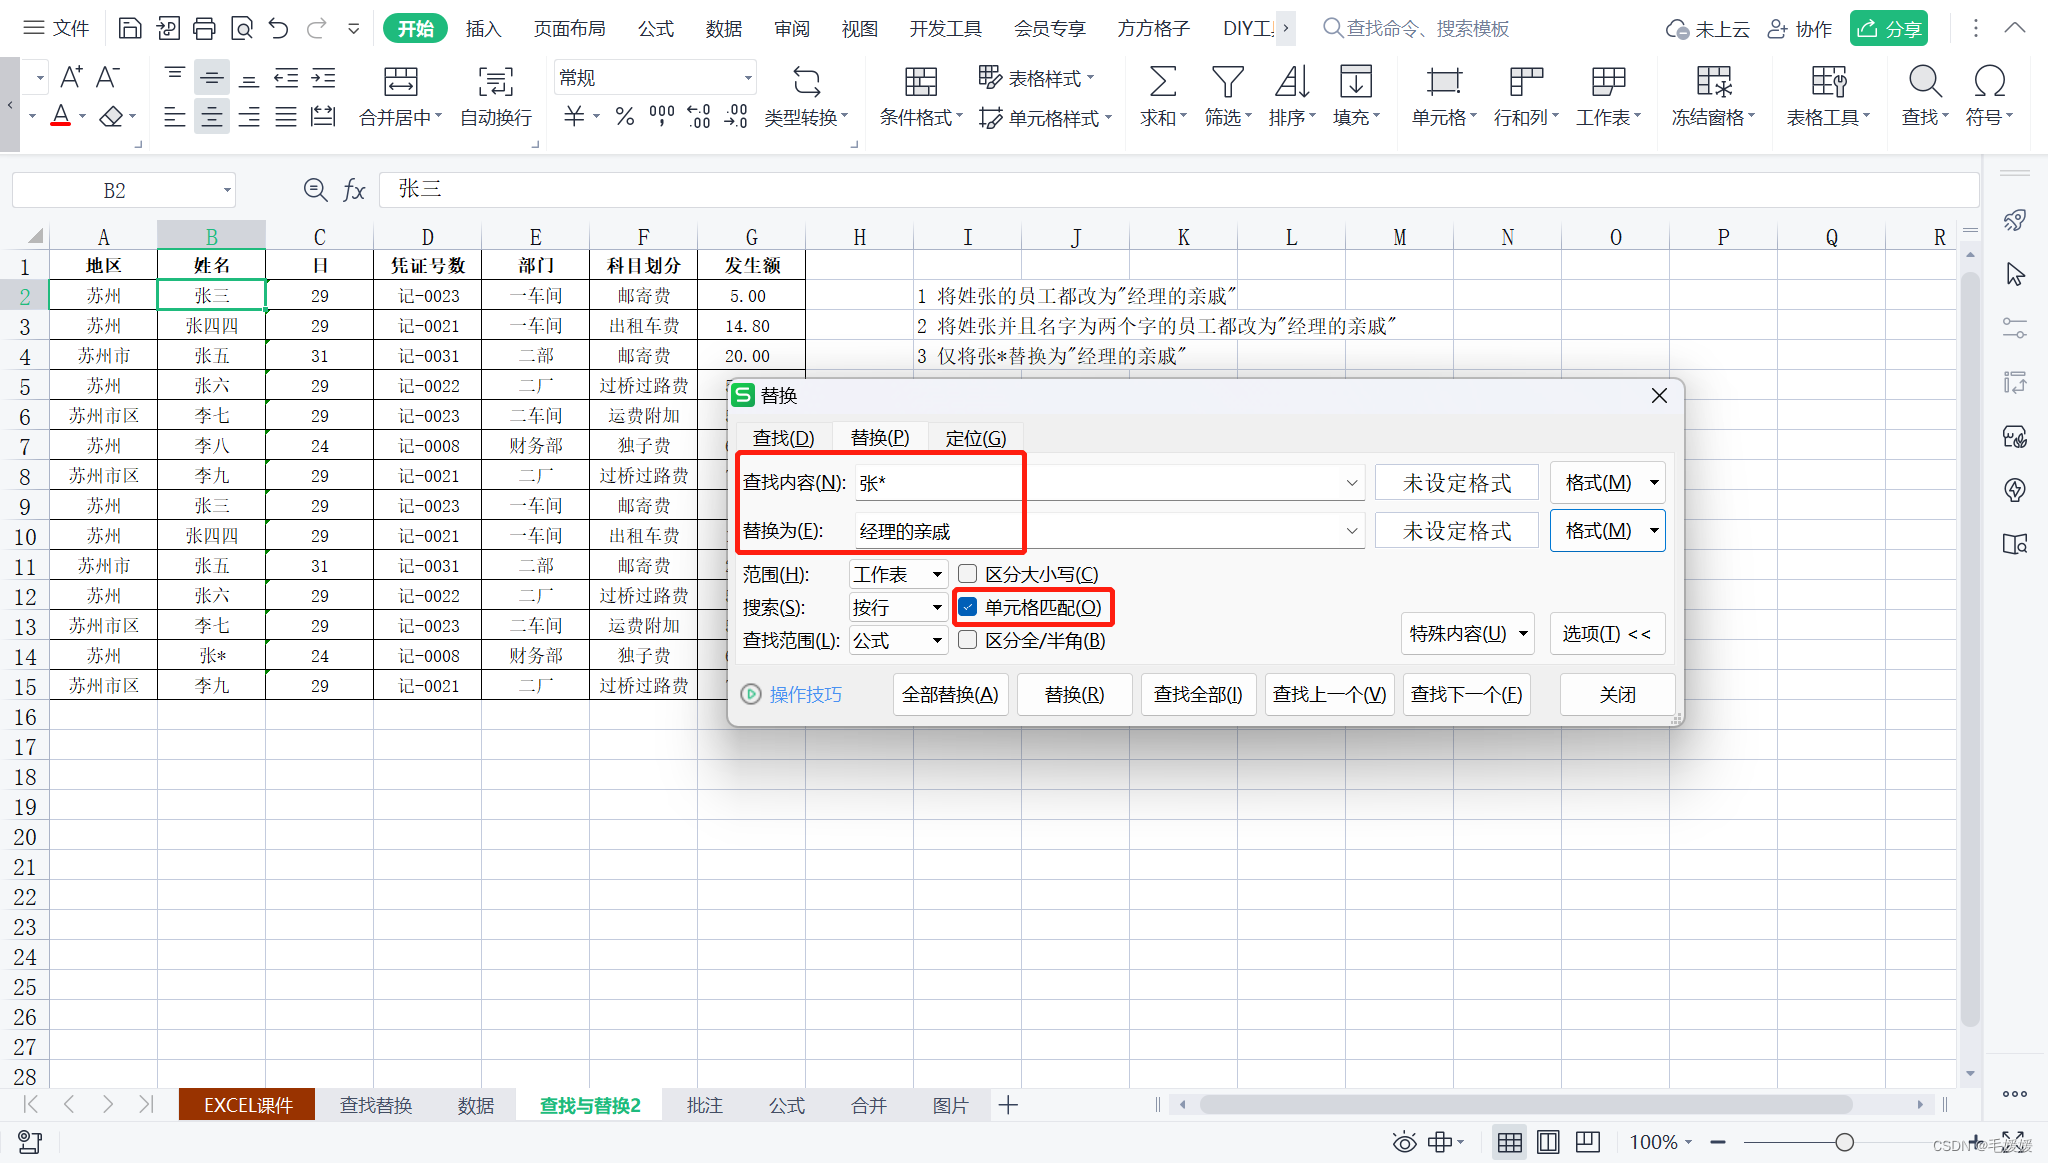
Task: Click the 合并居中 merge cells icon
Action: coord(400,82)
